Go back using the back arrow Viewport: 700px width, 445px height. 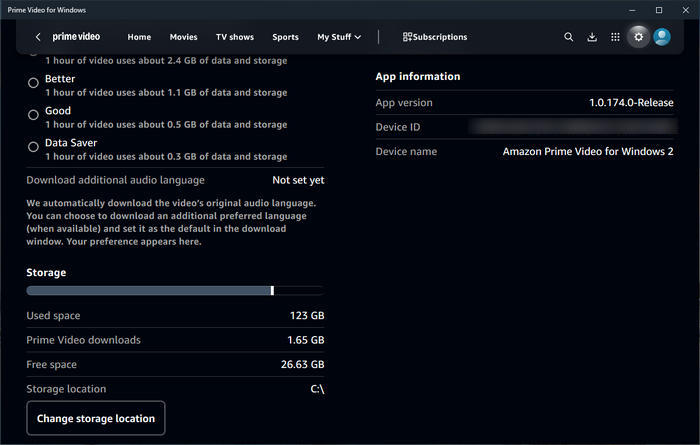pyautogui.click(x=38, y=37)
